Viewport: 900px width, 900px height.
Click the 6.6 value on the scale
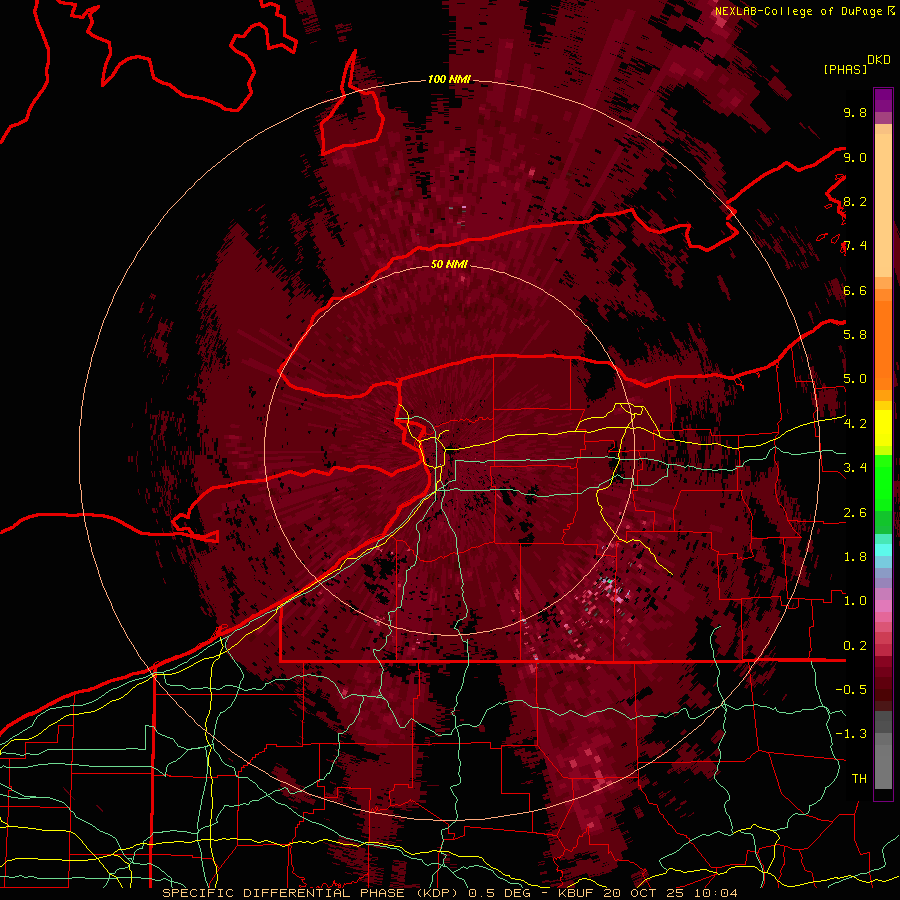pos(855,290)
